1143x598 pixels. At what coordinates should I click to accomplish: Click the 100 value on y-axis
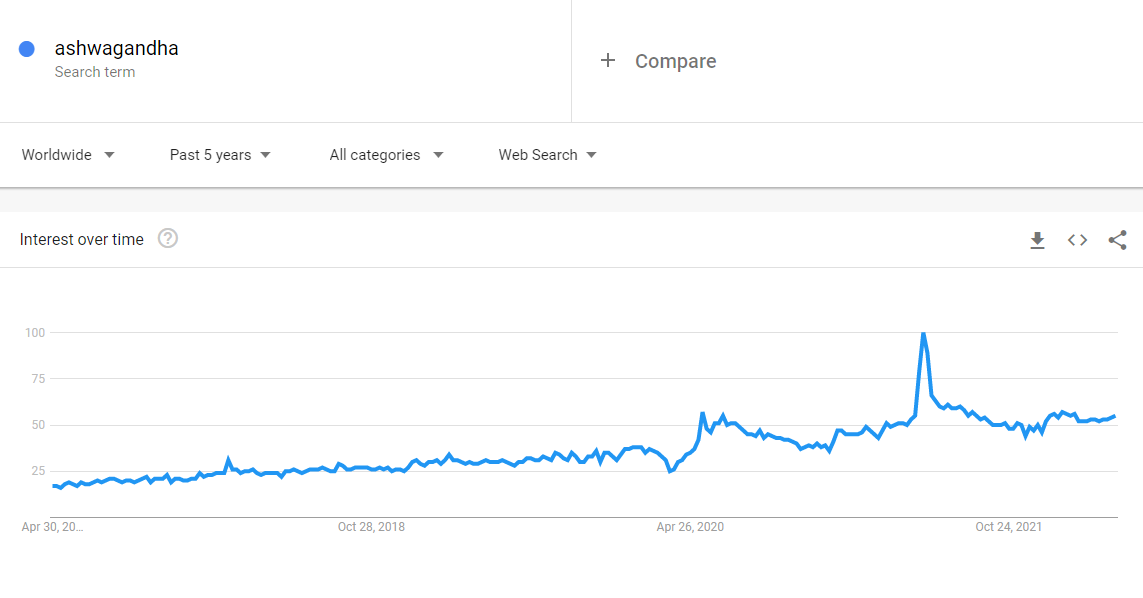35,333
